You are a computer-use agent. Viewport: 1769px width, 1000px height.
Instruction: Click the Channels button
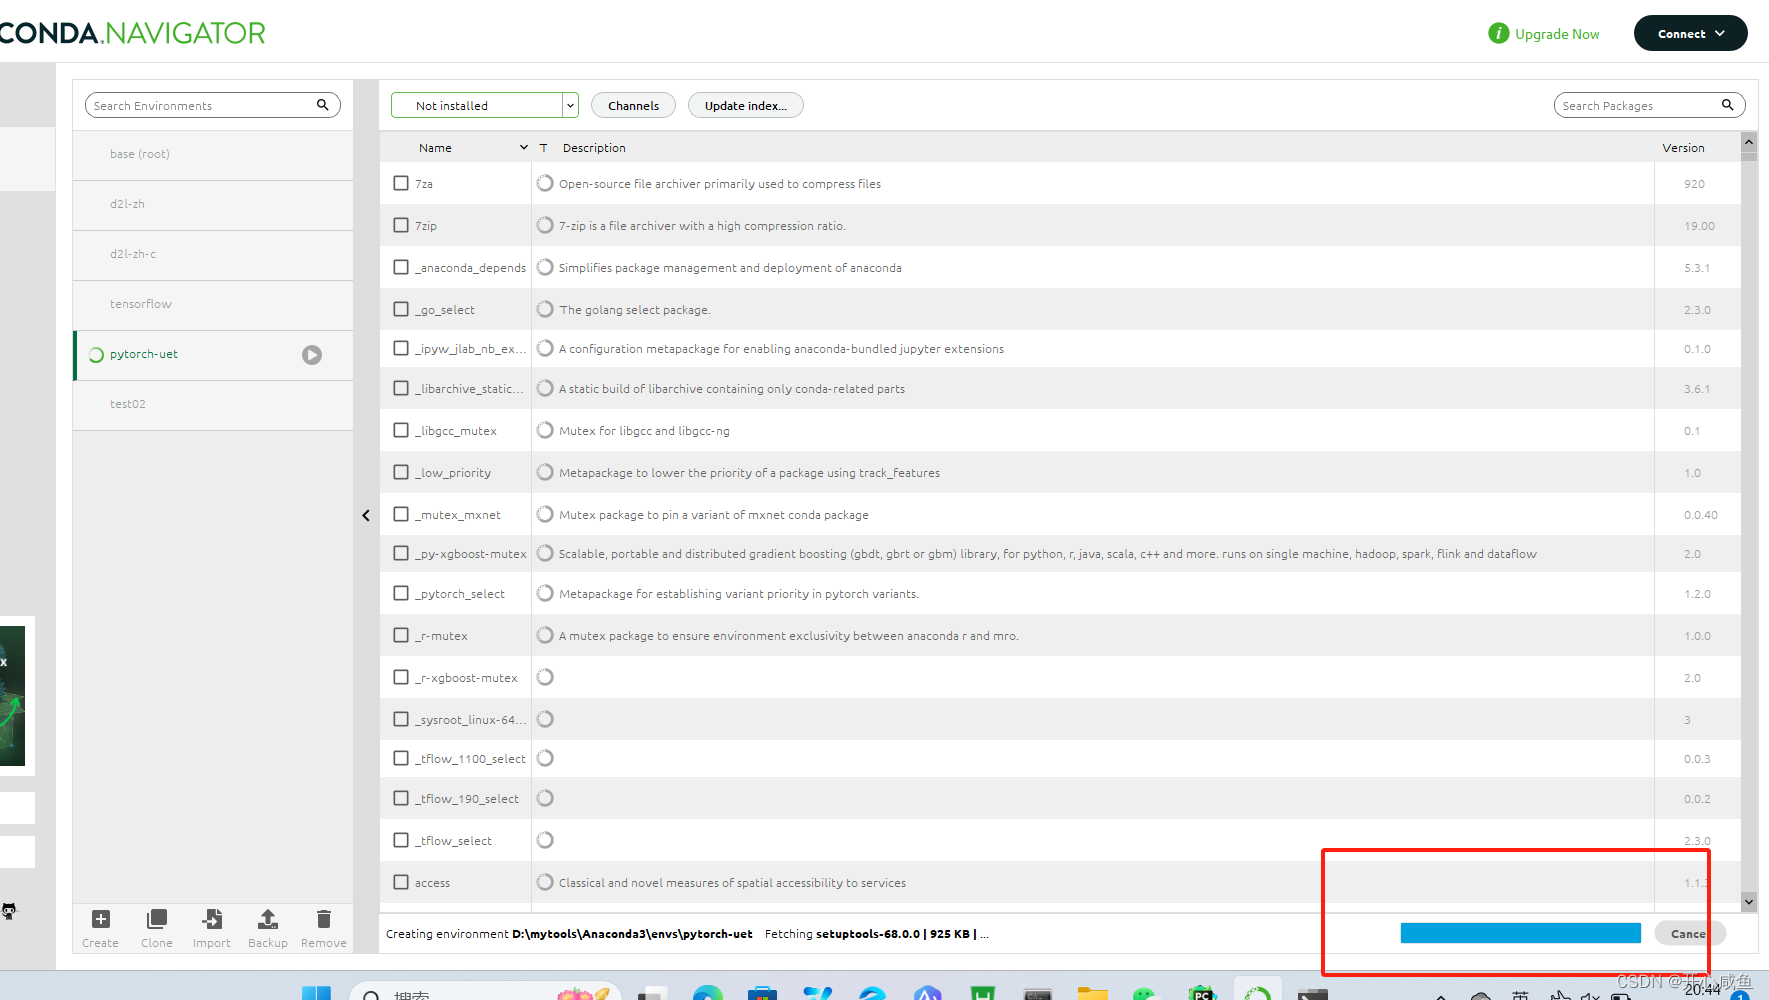633,105
